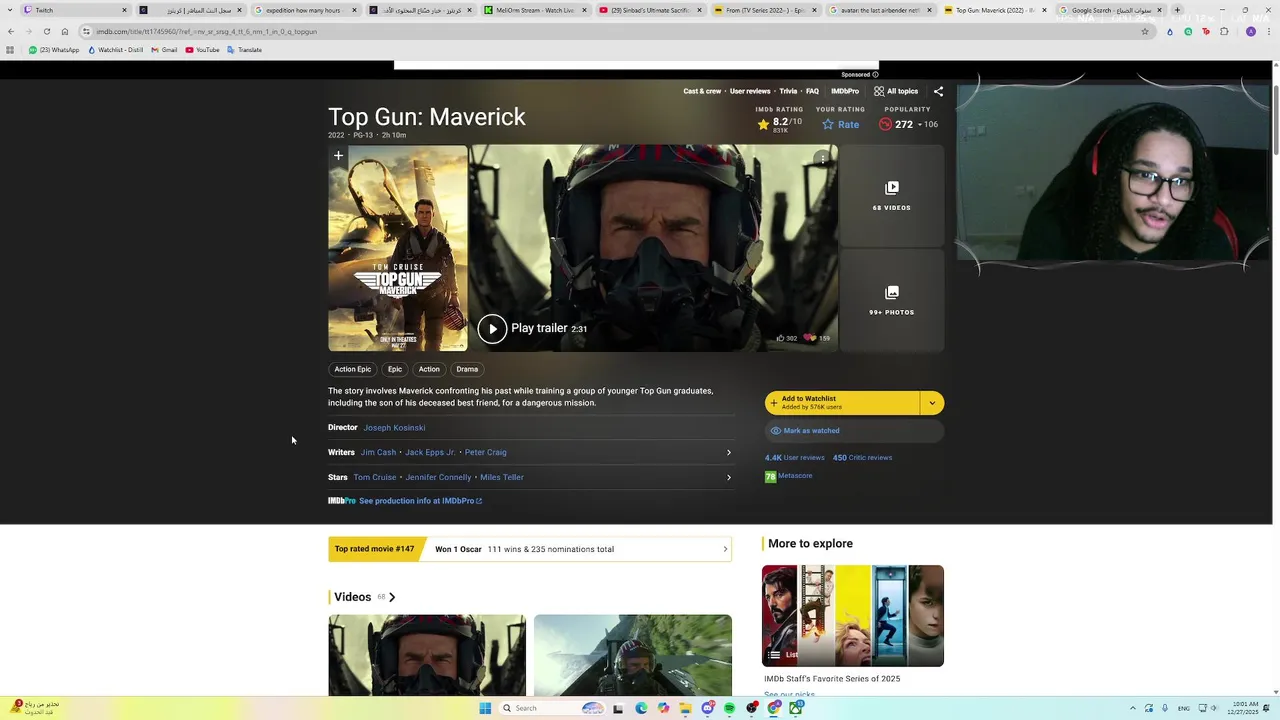Like the trailer with thumbs-up icon
This screenshot has height=720, width=1280.
coord(780,338)
